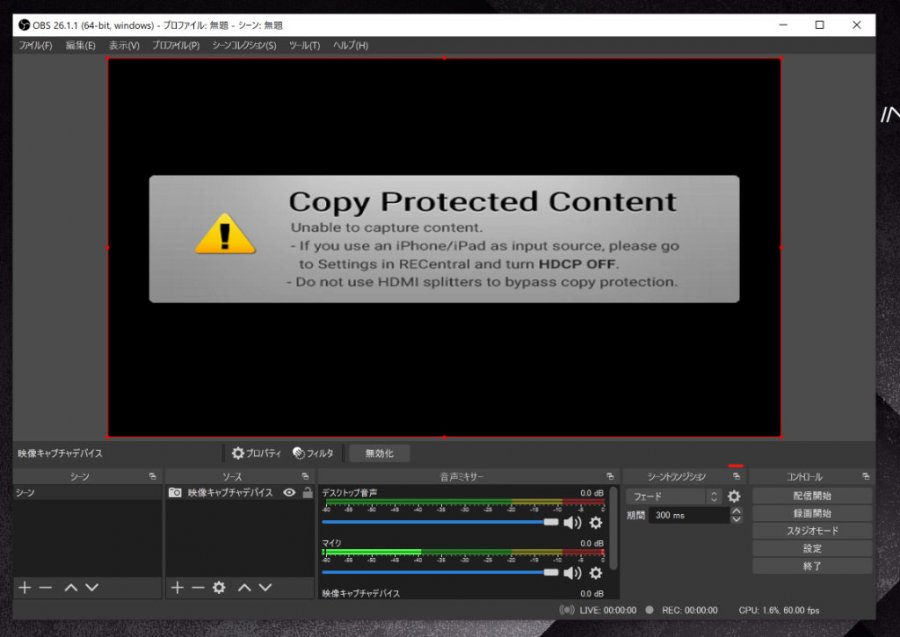900x637 pixels.
Task: Click the 無効化 button
Action: (x=379, y=453)
